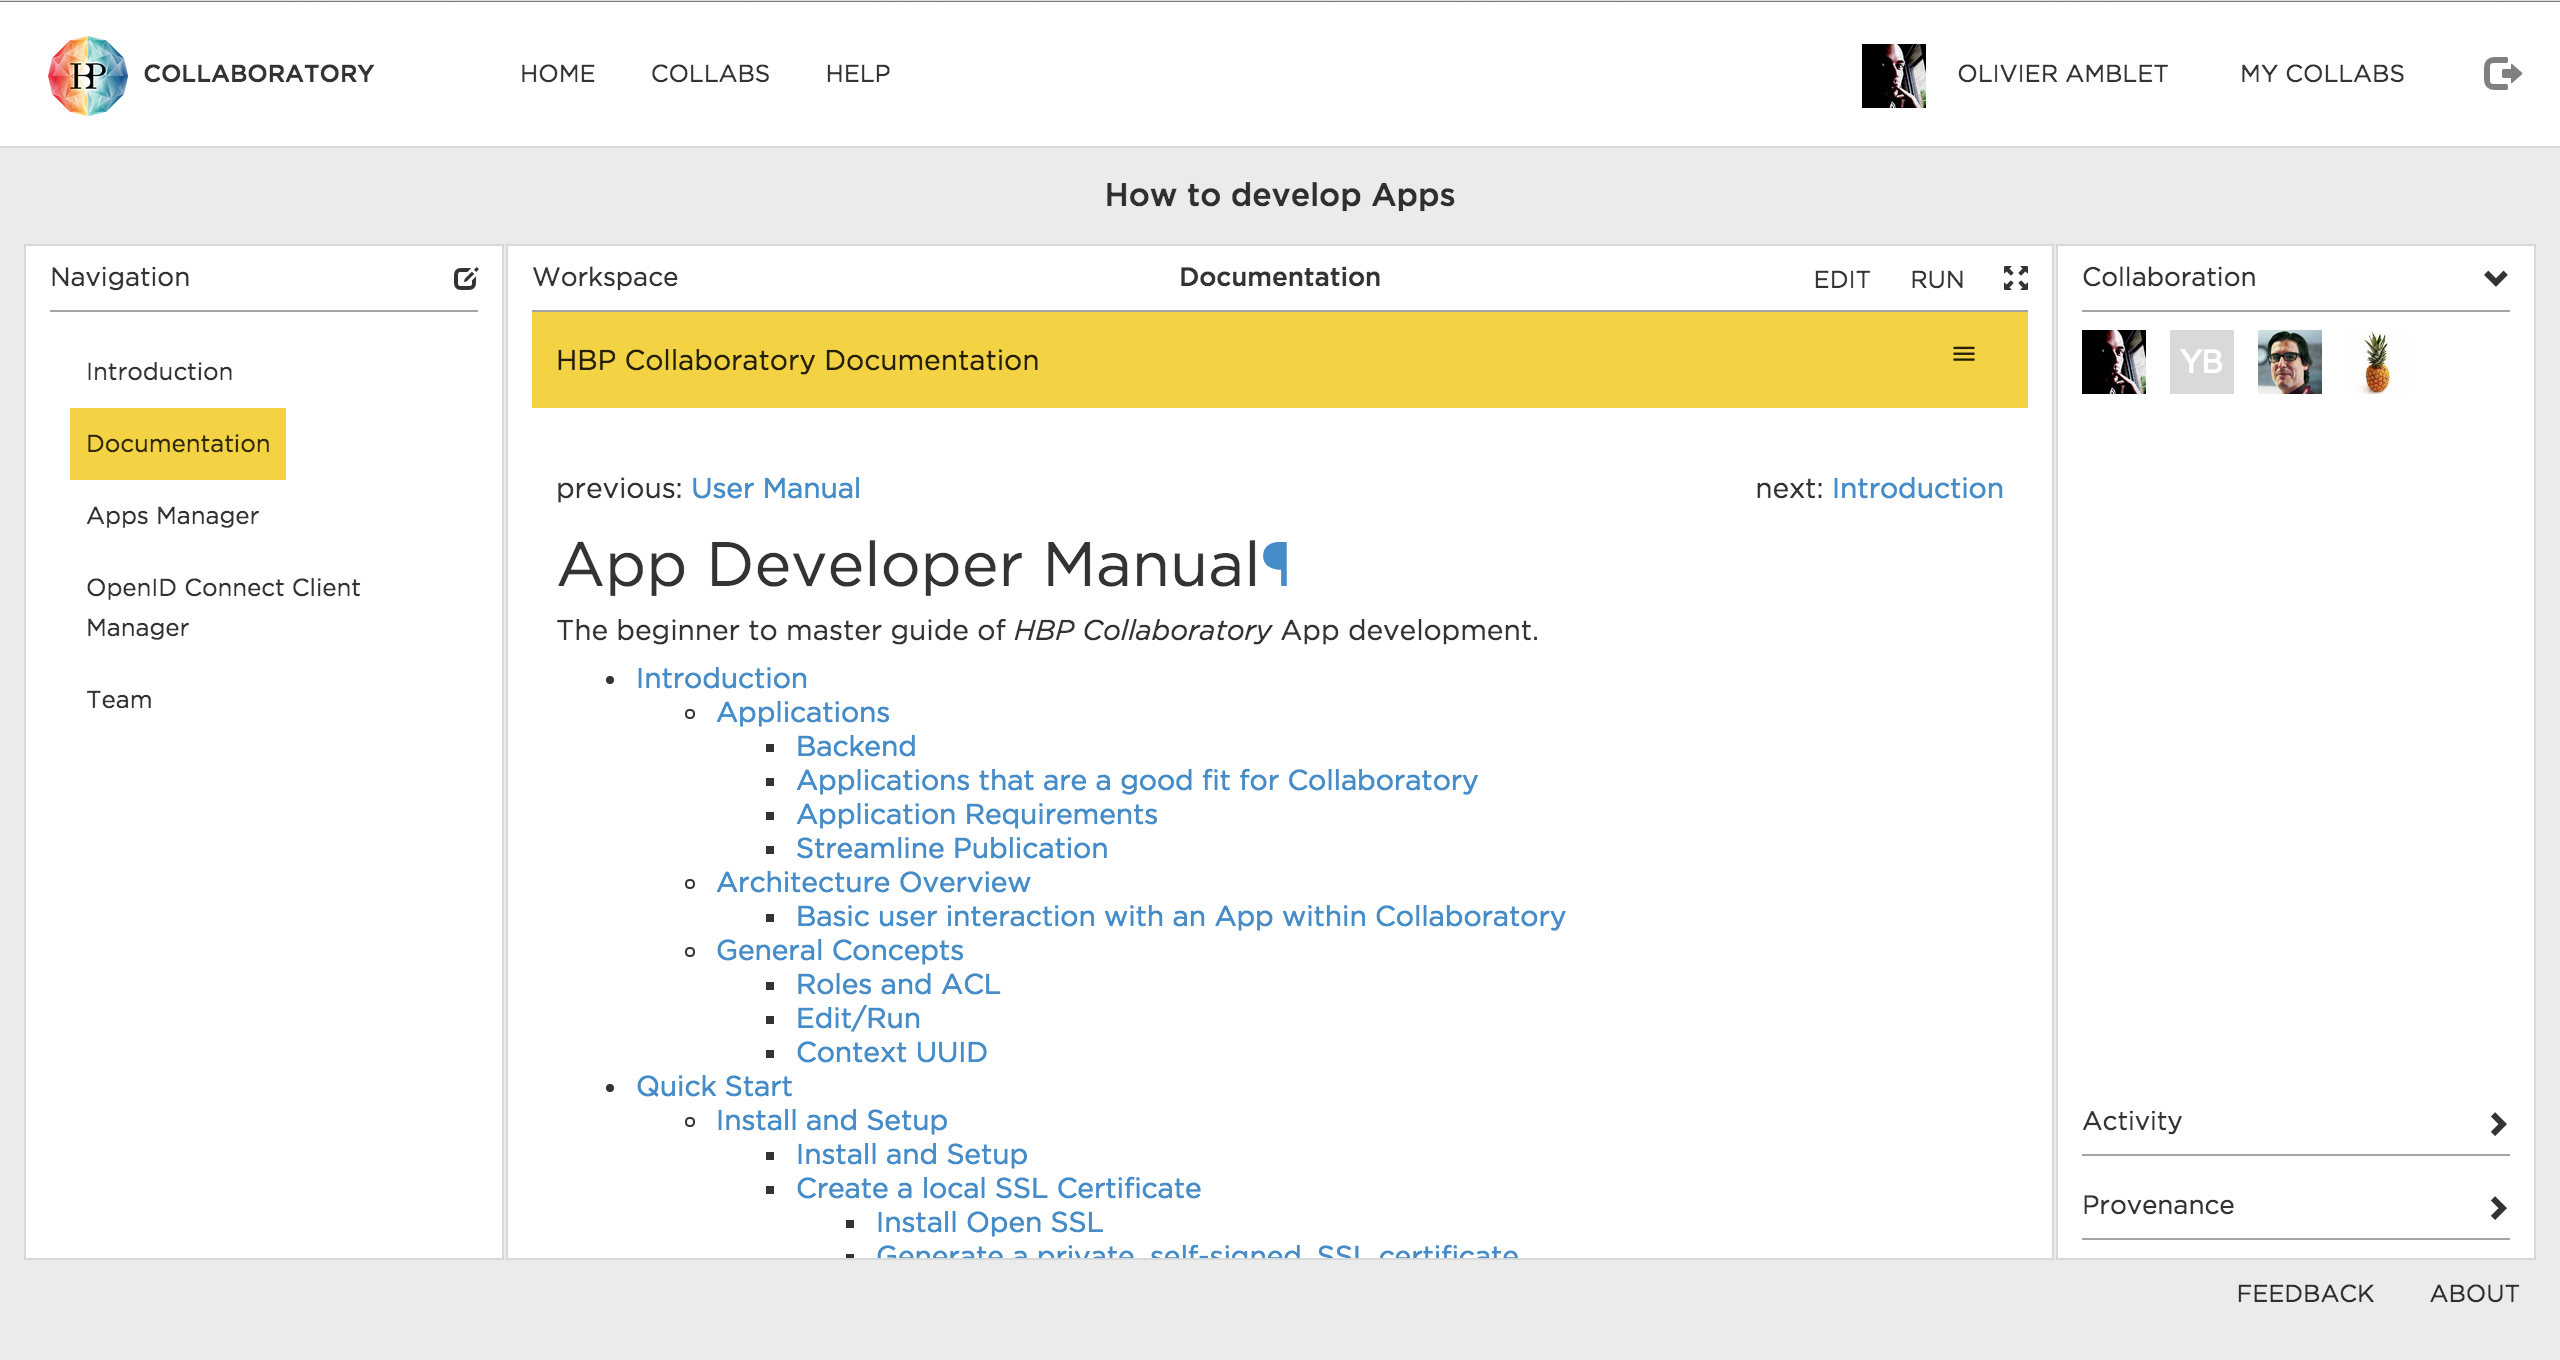The width and height of the screenshot is (2560, 1360).
Task: Click the glasses-wearing member avatar
Action: (x=2289, y=362)
